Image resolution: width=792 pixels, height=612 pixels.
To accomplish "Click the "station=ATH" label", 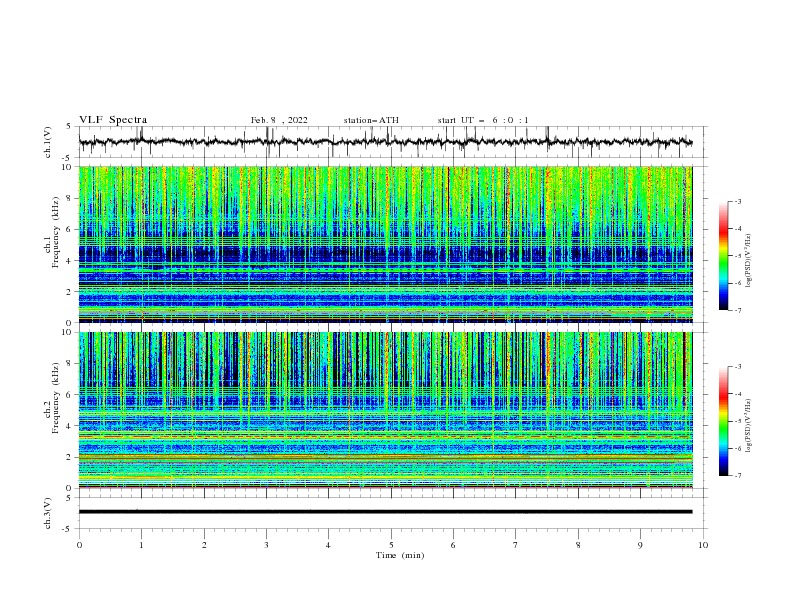I will point(371,120).
